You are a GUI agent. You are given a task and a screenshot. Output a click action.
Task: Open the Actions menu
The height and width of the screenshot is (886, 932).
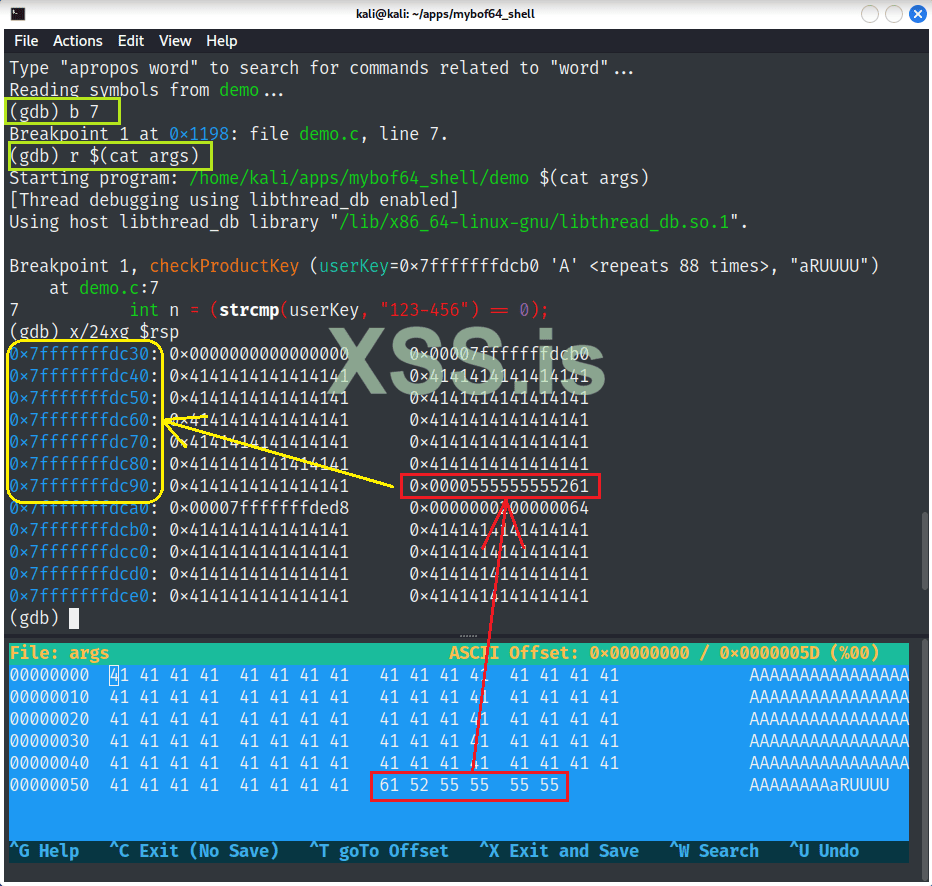tap(78, 41)
